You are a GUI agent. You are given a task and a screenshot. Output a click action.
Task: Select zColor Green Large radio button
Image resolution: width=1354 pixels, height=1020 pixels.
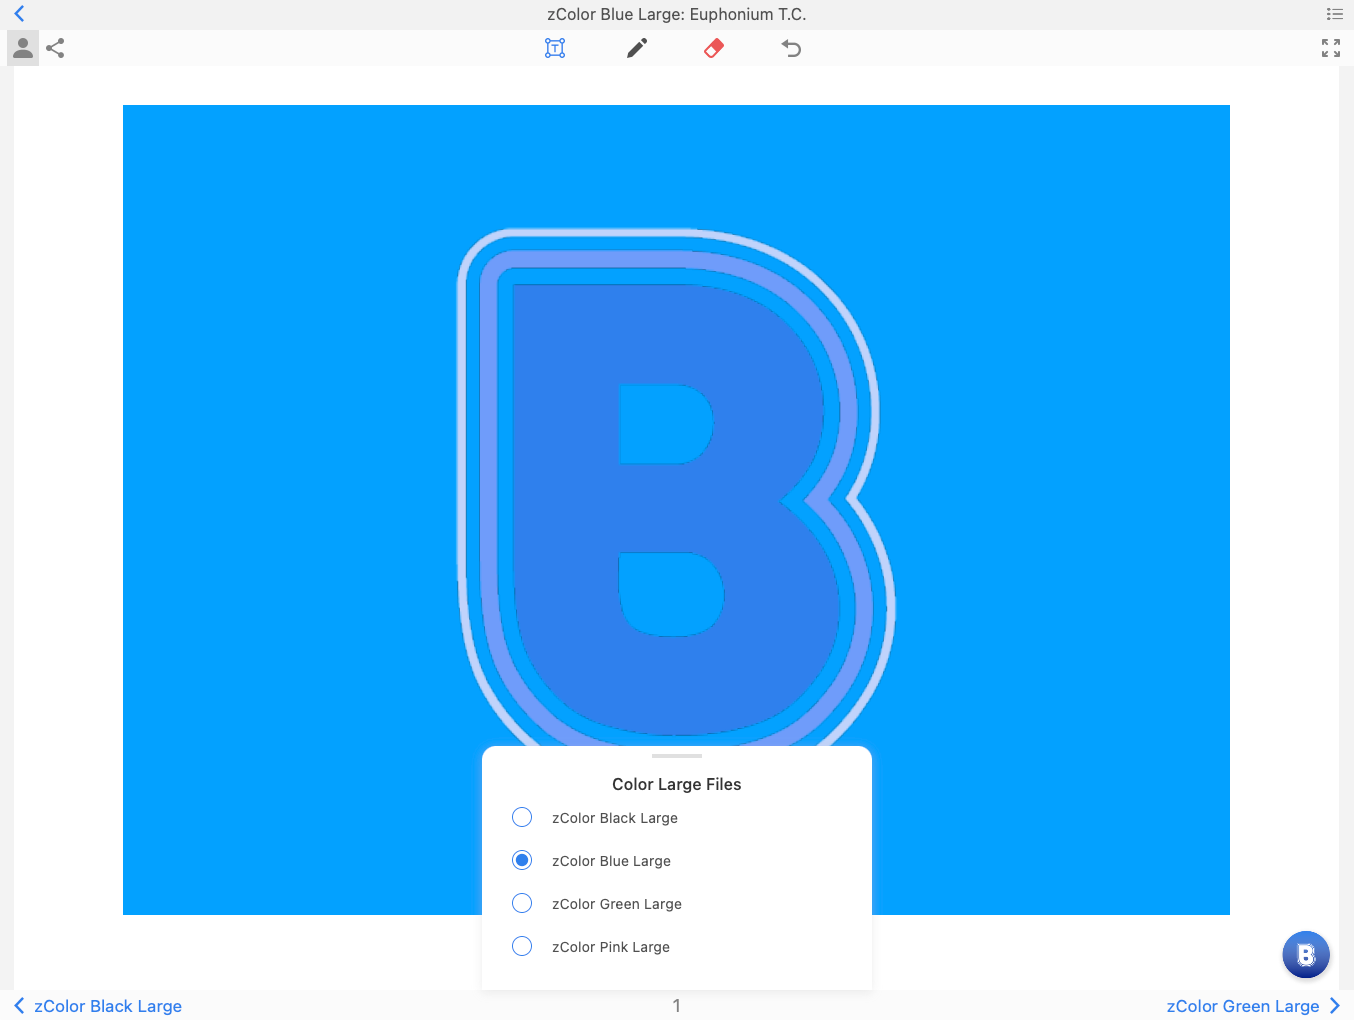522,904
